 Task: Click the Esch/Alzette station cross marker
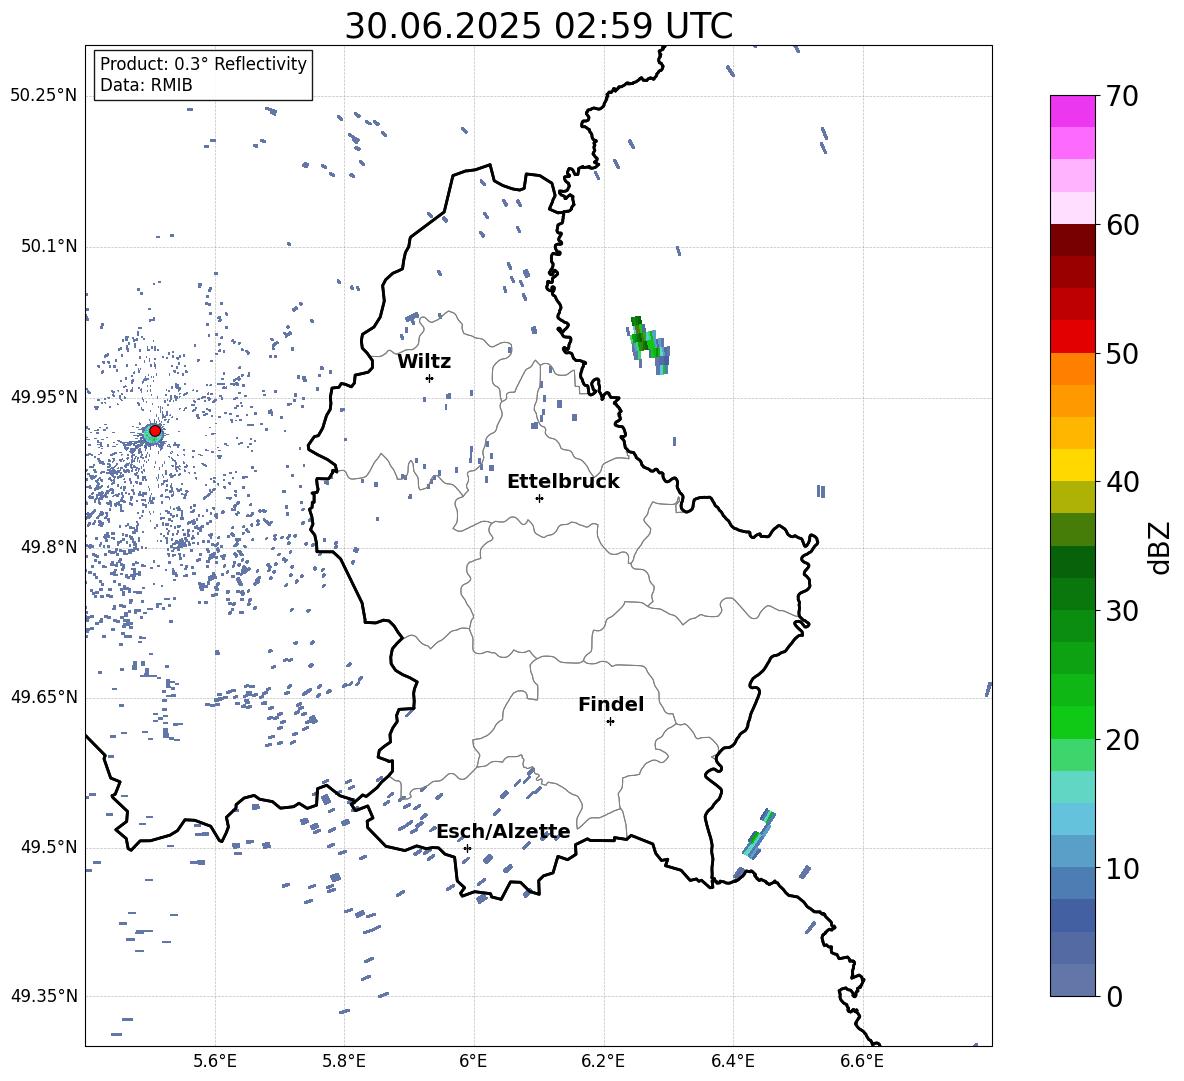[467, 848]
